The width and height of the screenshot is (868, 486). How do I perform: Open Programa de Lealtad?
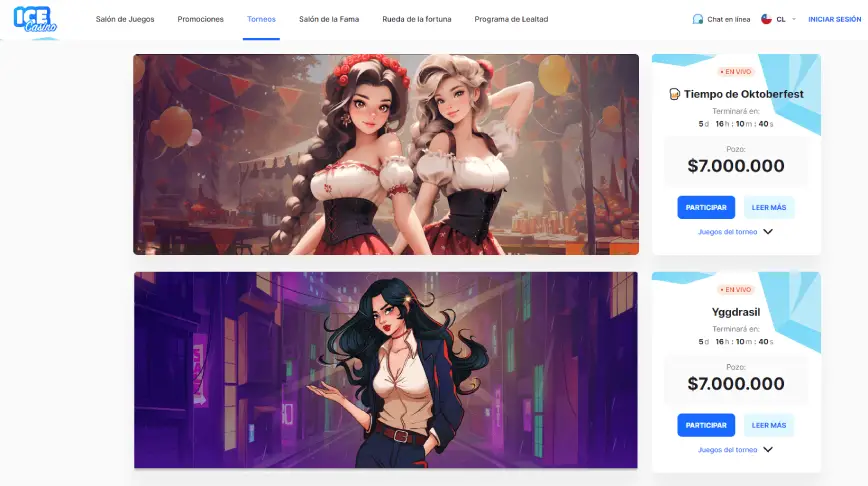pos(511,19)
